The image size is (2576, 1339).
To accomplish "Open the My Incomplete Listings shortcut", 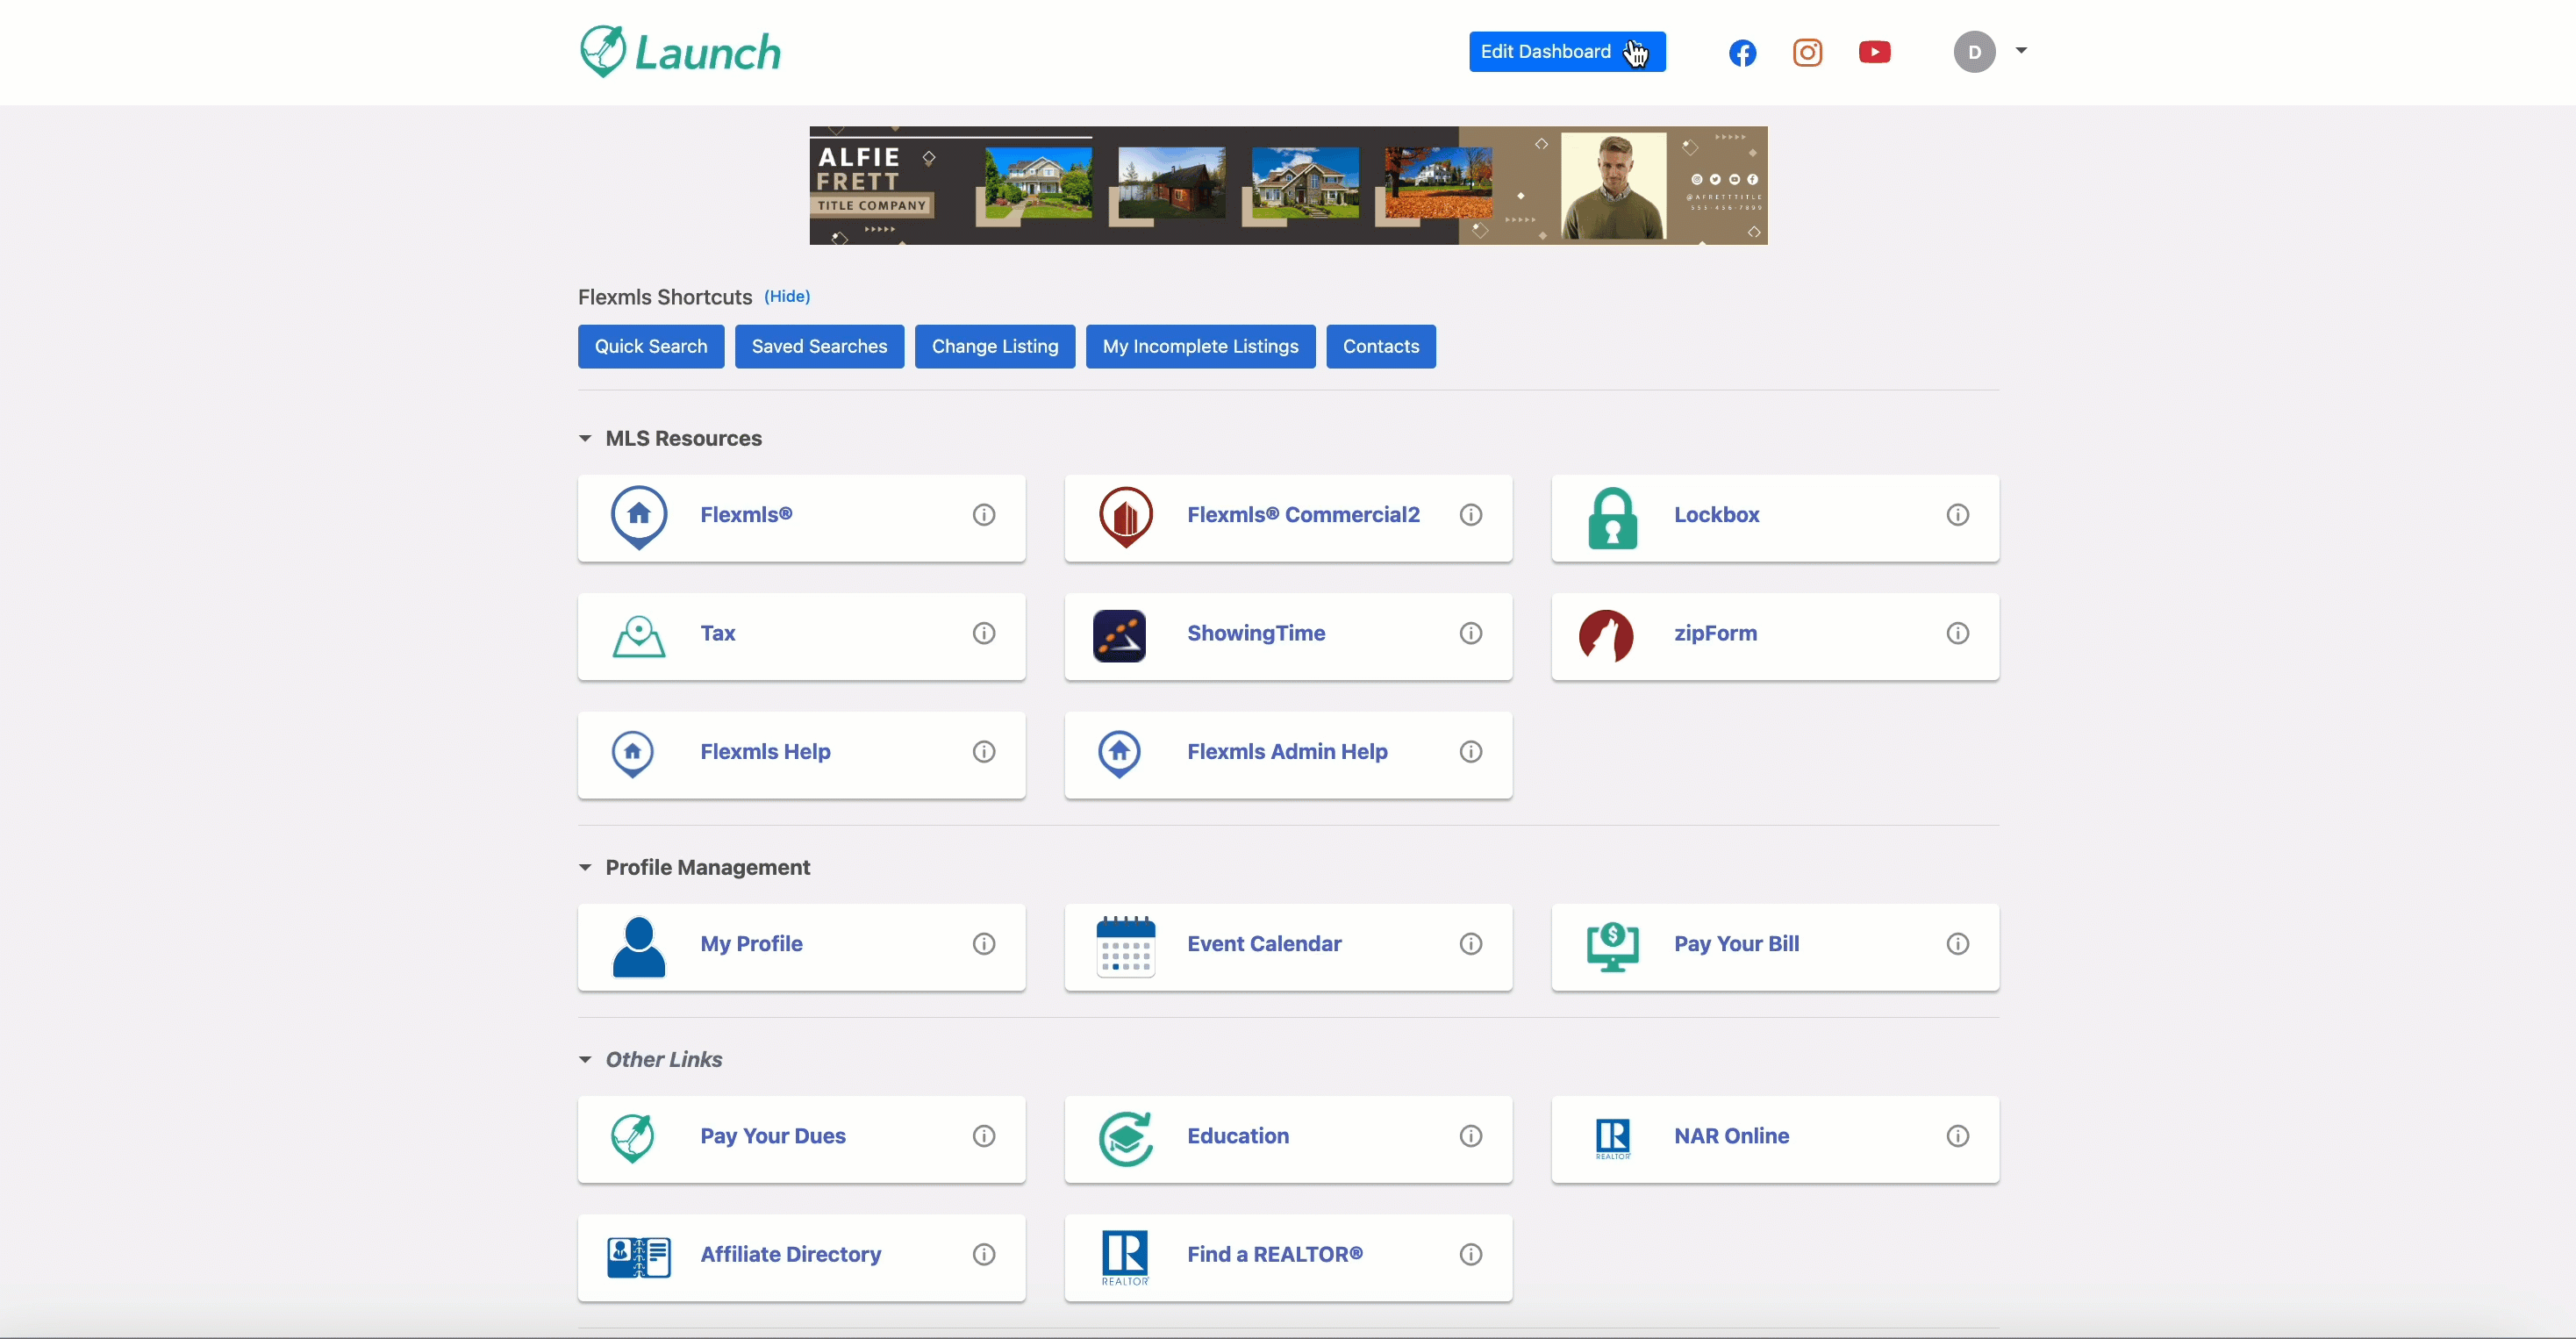I will pyautogui.click(x=1200, y=346).
